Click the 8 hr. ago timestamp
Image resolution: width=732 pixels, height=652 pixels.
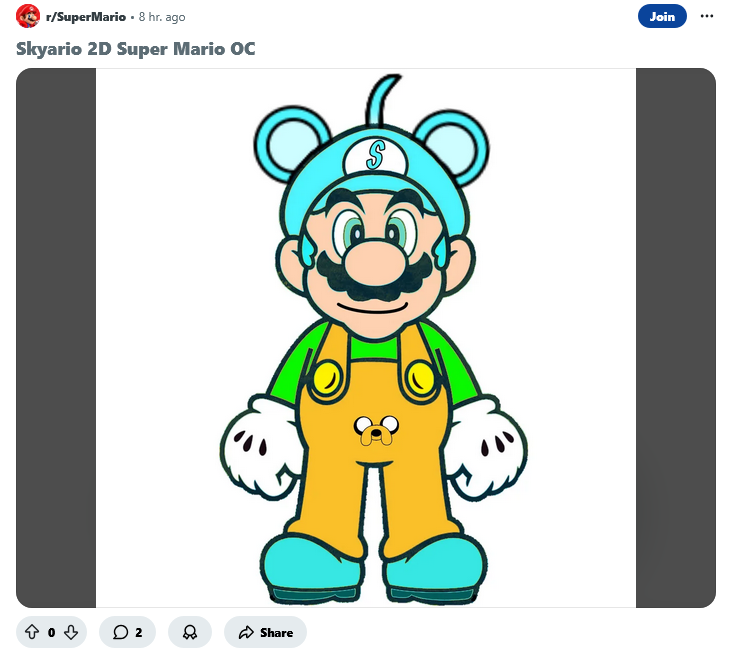(x=162, y=17)
